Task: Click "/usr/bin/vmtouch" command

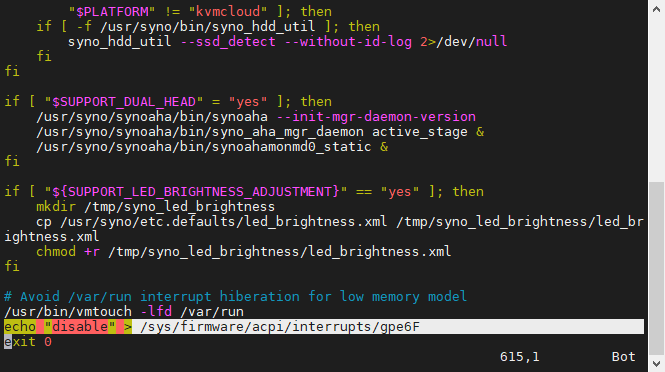Action: [x=68, y=311]
